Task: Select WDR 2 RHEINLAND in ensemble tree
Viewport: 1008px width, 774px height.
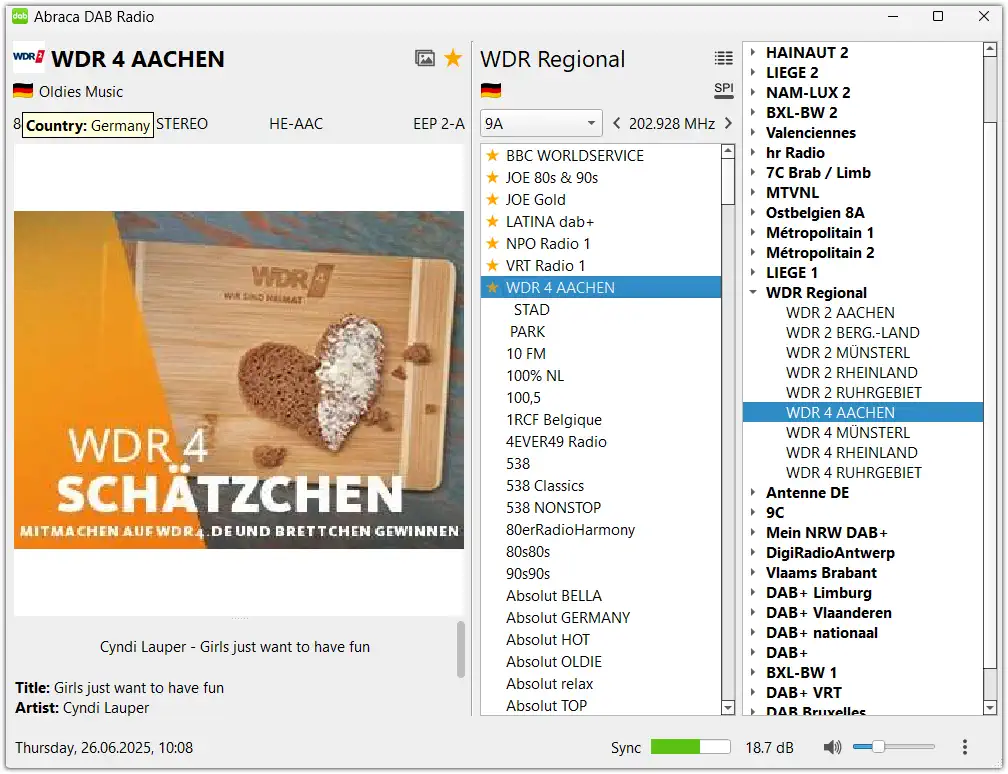Action: (851, 372)
